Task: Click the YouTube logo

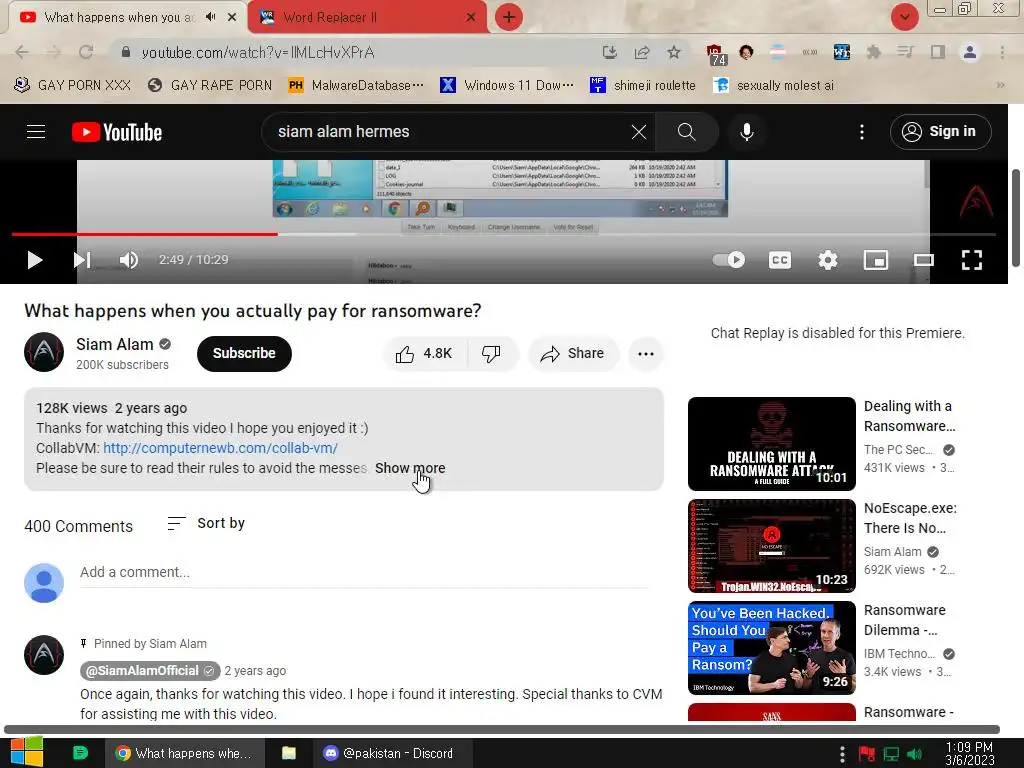Action: (x=117, y=132)
